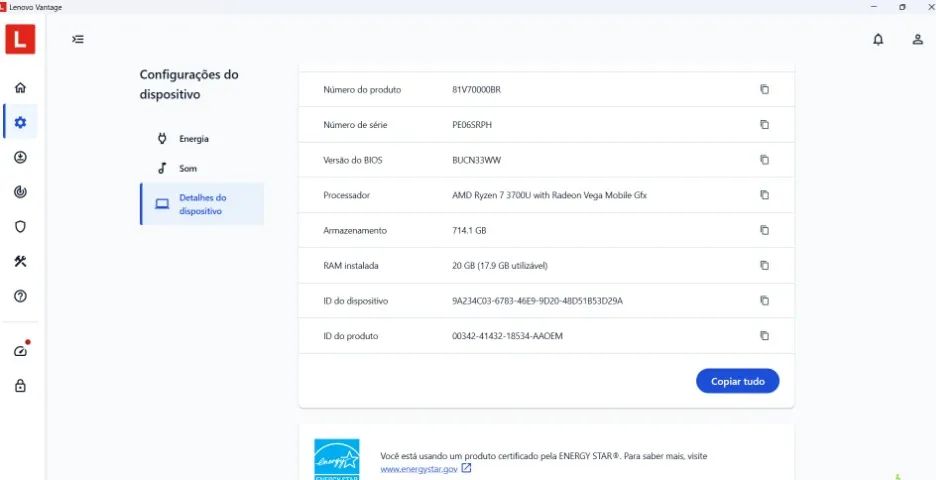Click the Lenovo red L logo
The width and height of the screenshot is (936, 480).
point(20,39)
